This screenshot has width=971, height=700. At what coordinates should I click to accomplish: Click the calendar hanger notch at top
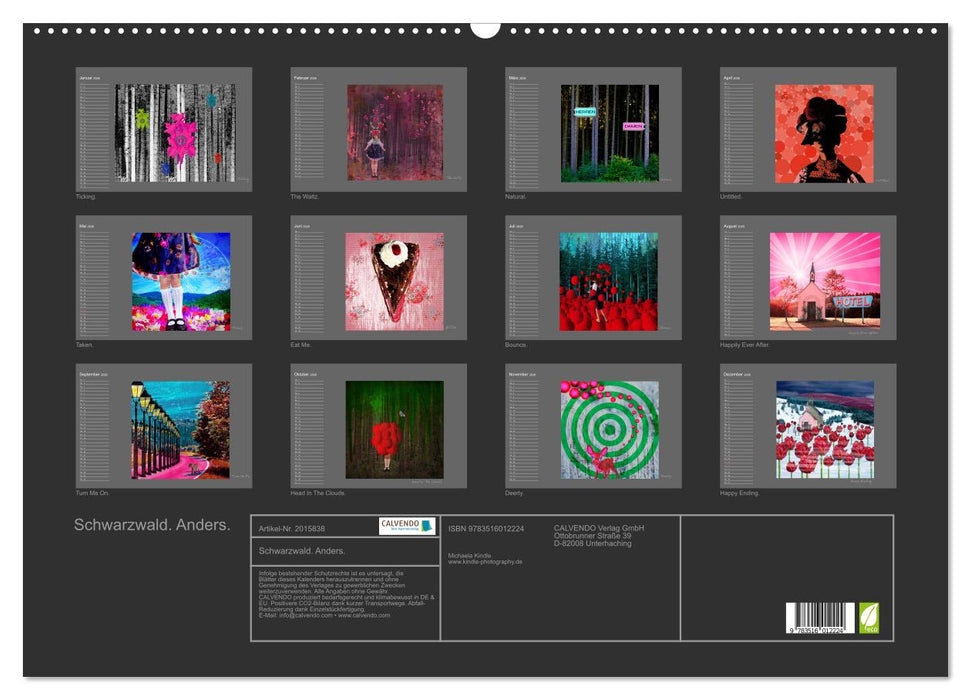pos(485,28)
